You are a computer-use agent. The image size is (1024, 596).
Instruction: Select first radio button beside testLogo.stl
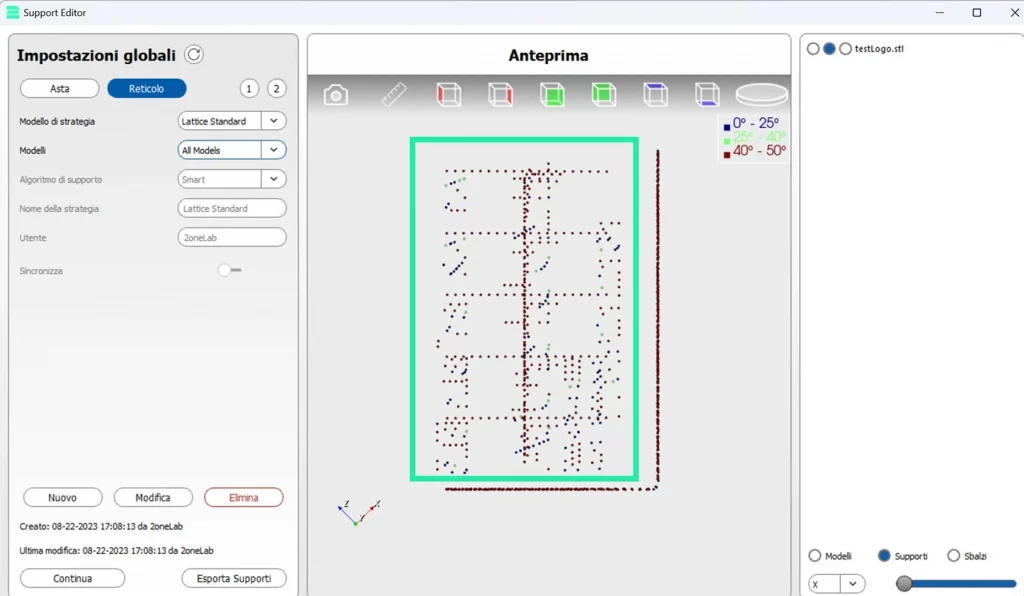(813, 49)
